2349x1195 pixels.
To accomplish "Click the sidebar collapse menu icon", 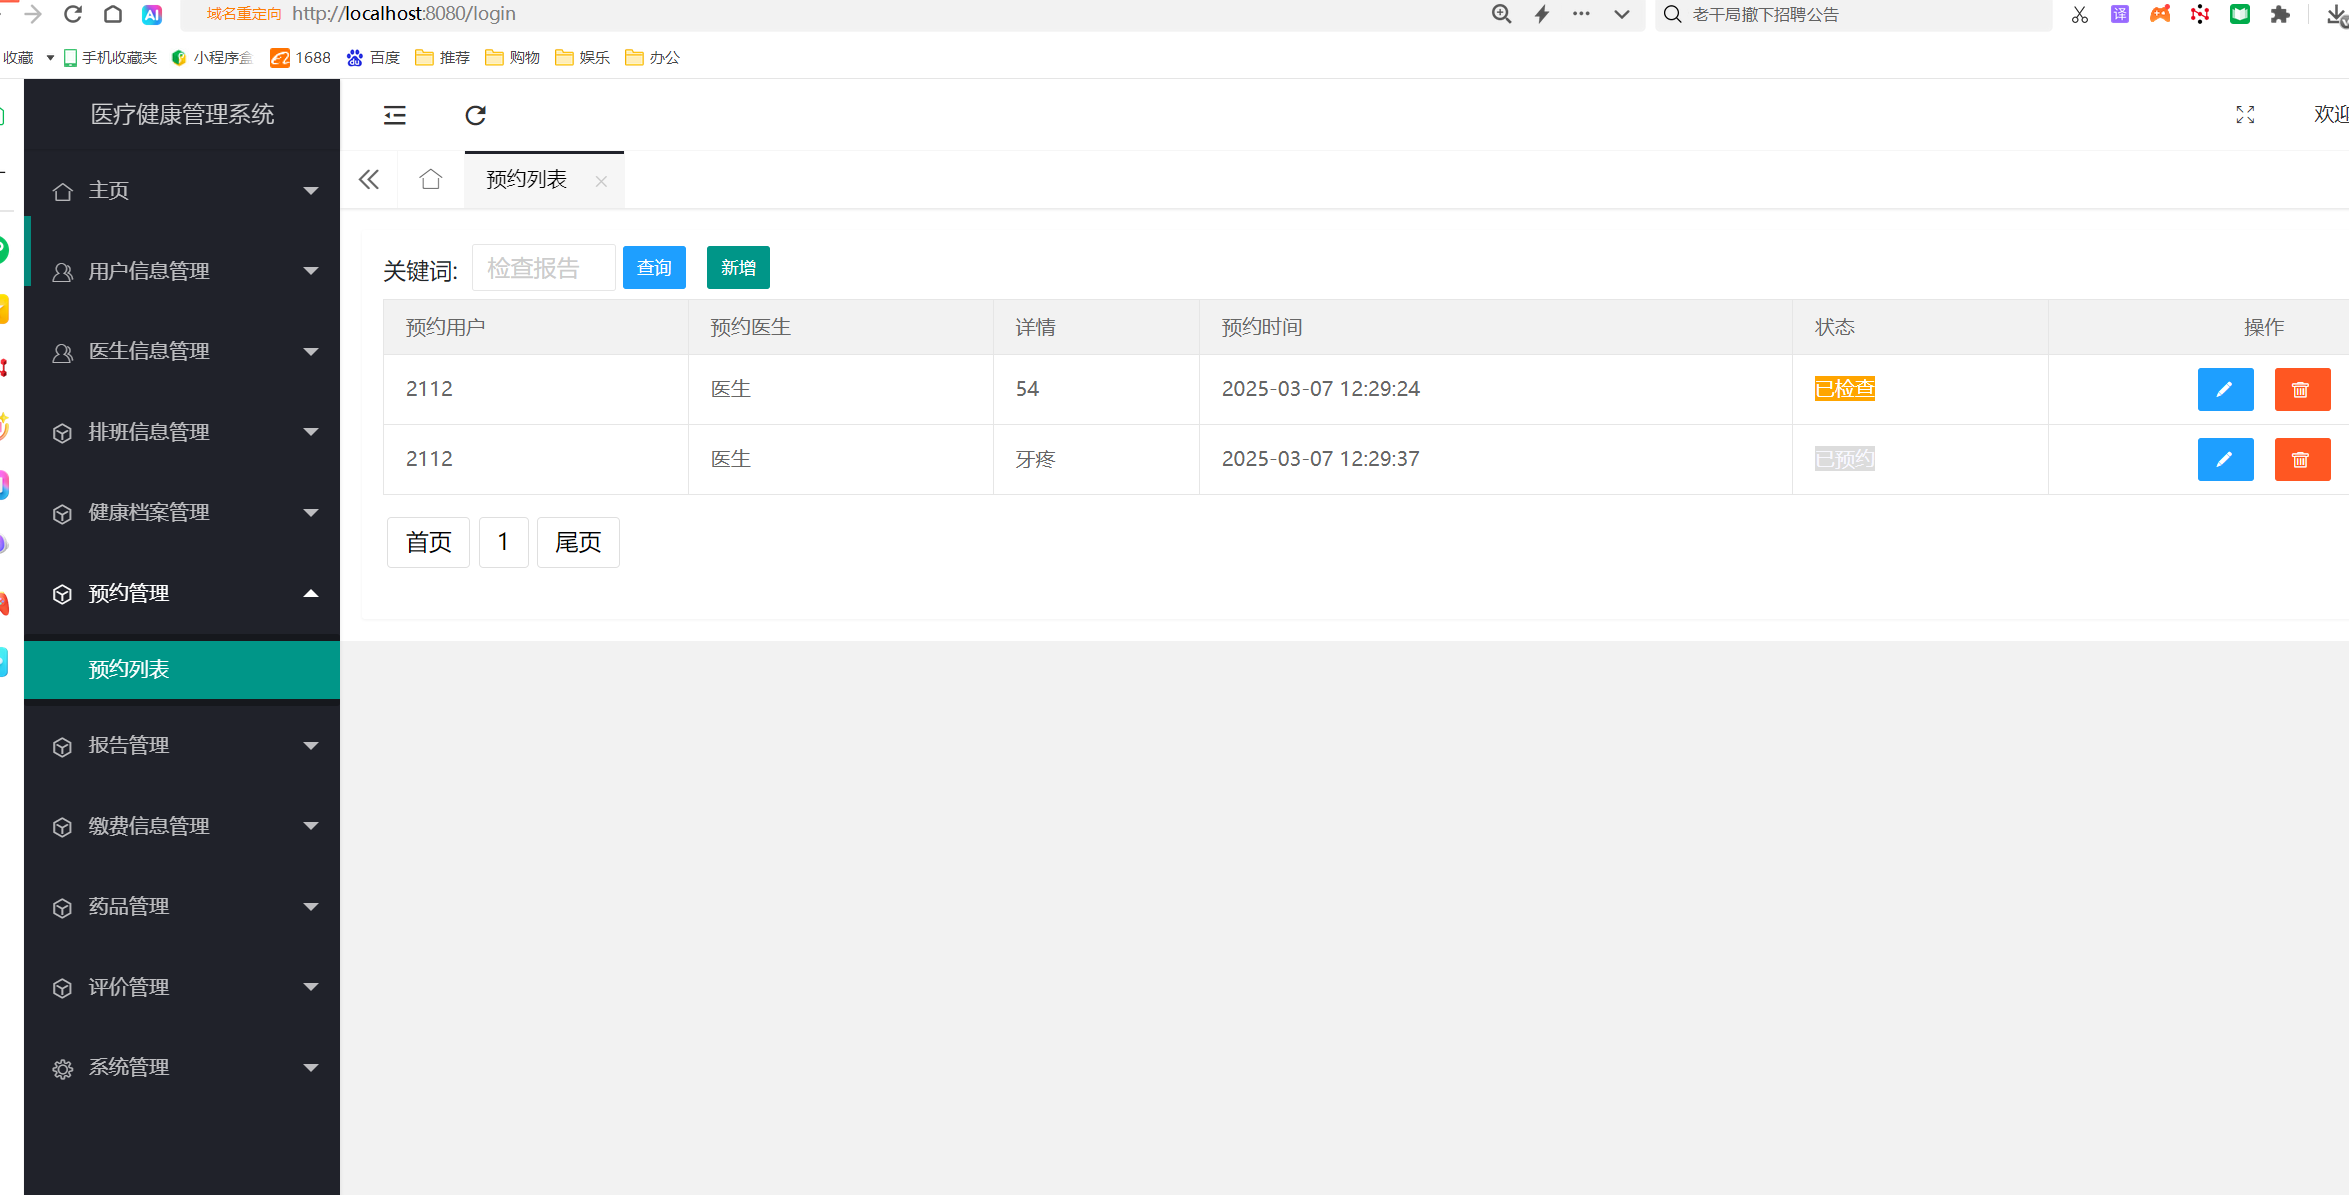I will (x=395, y=115).
